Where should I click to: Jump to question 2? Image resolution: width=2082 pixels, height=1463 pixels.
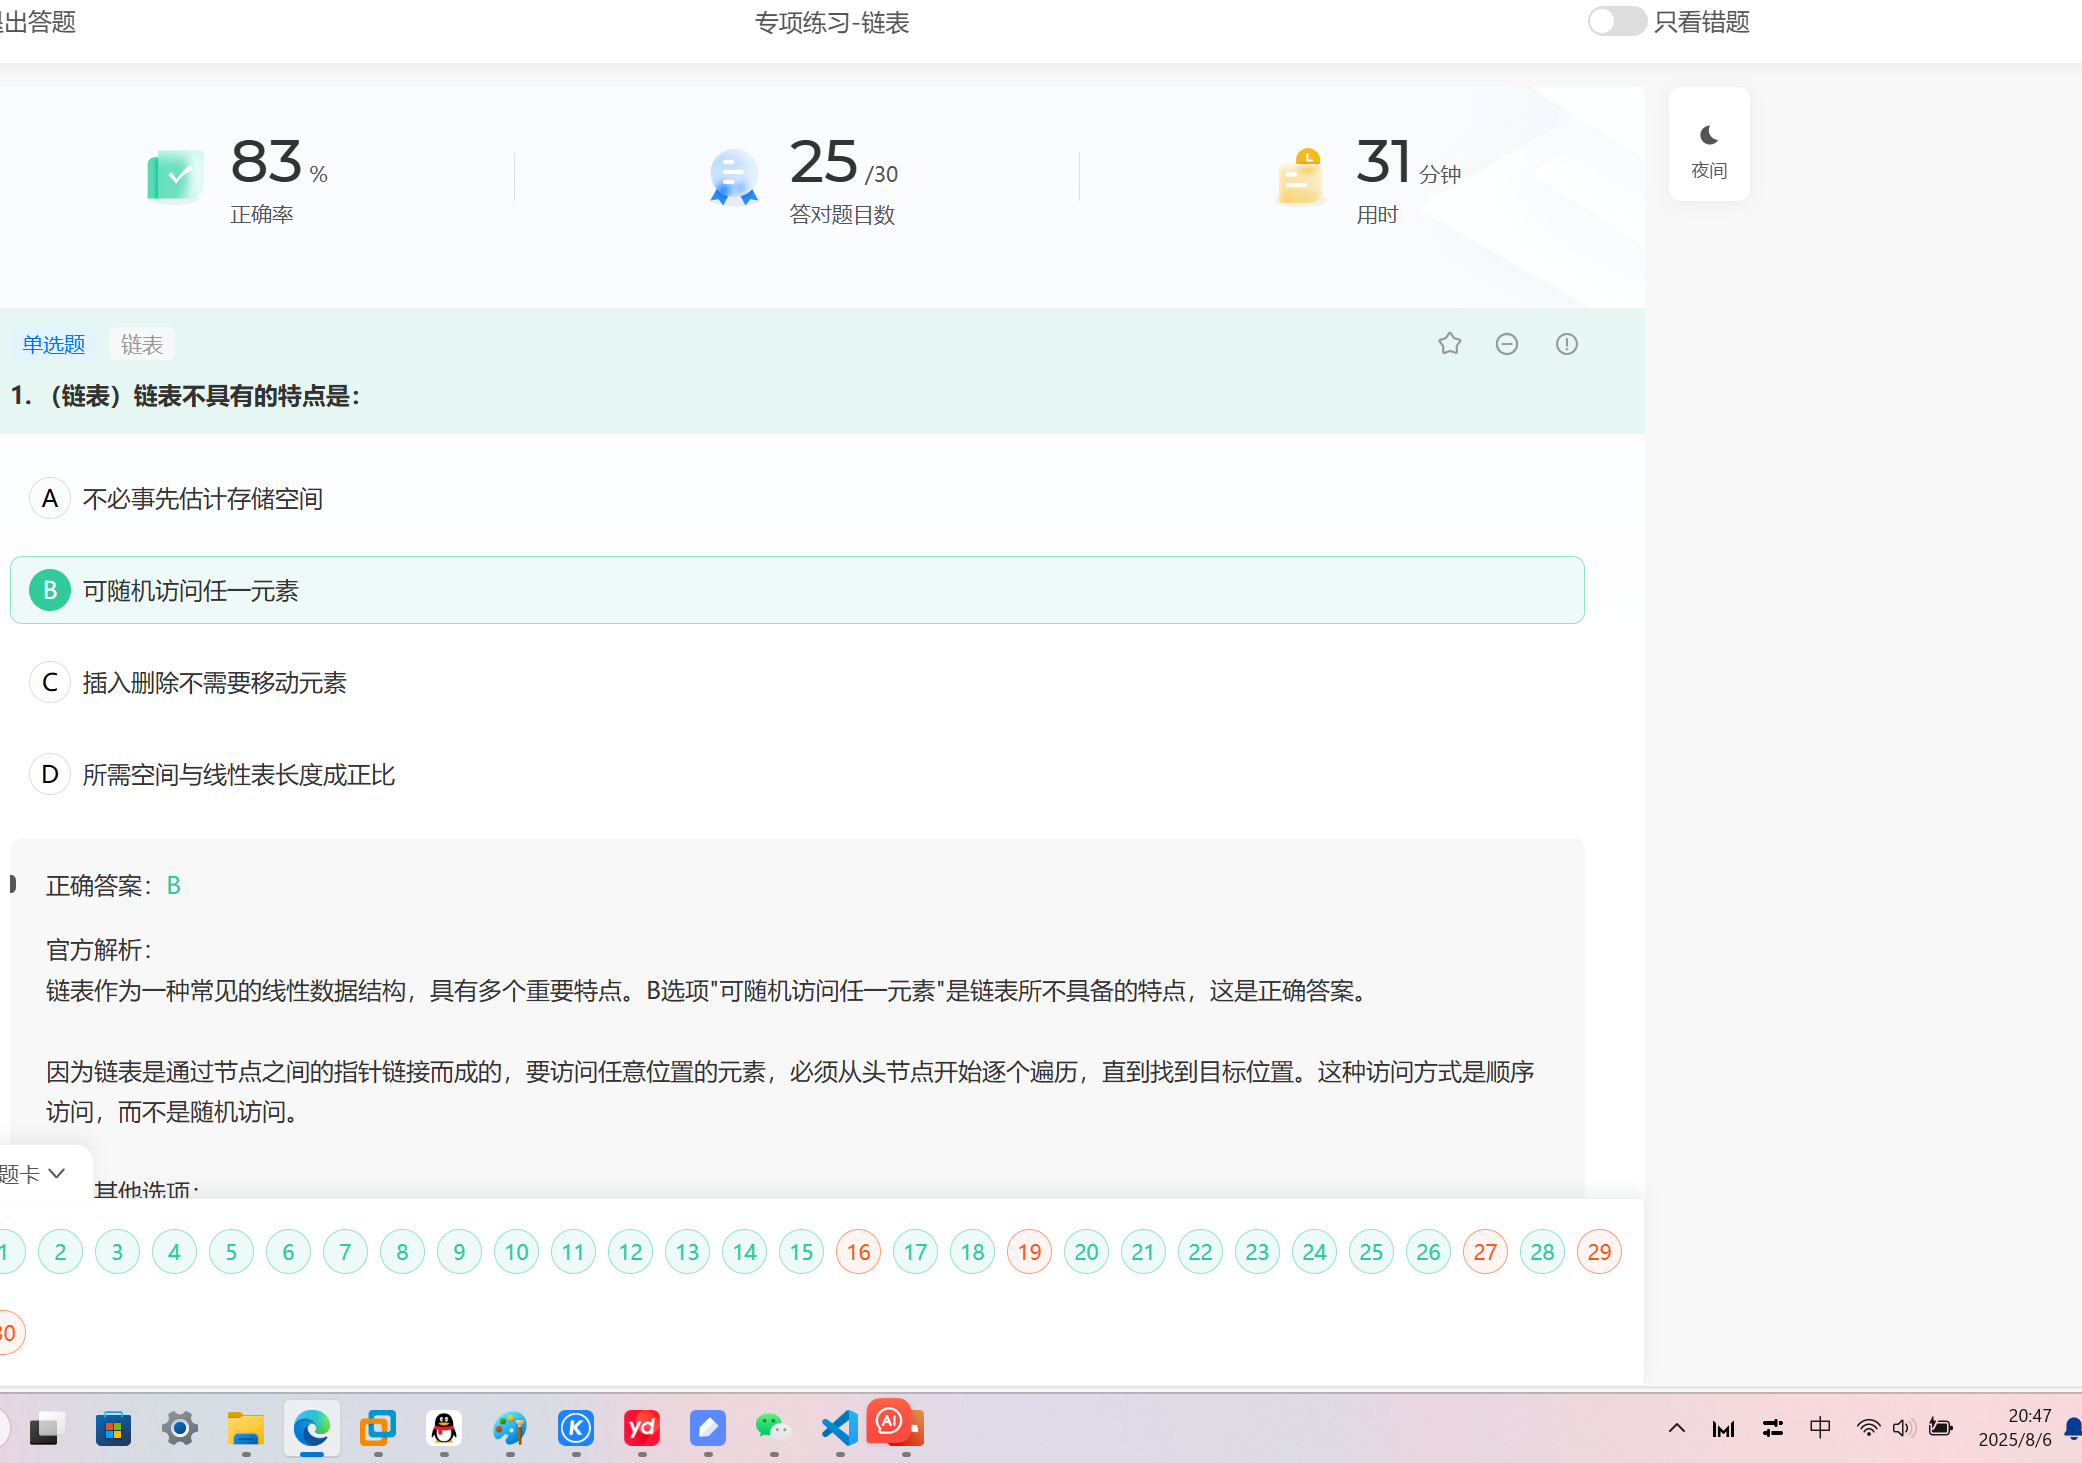tap(60, 1252)
